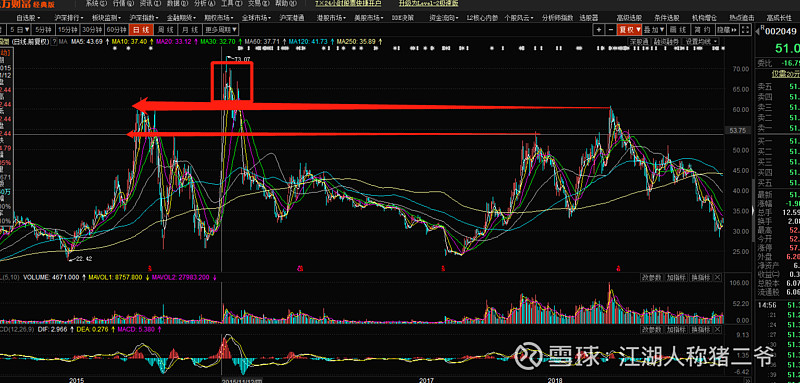This screenshot has width=800, height=383.
Task: Click the 深股通 button
Action: click(x=639, y=41)
